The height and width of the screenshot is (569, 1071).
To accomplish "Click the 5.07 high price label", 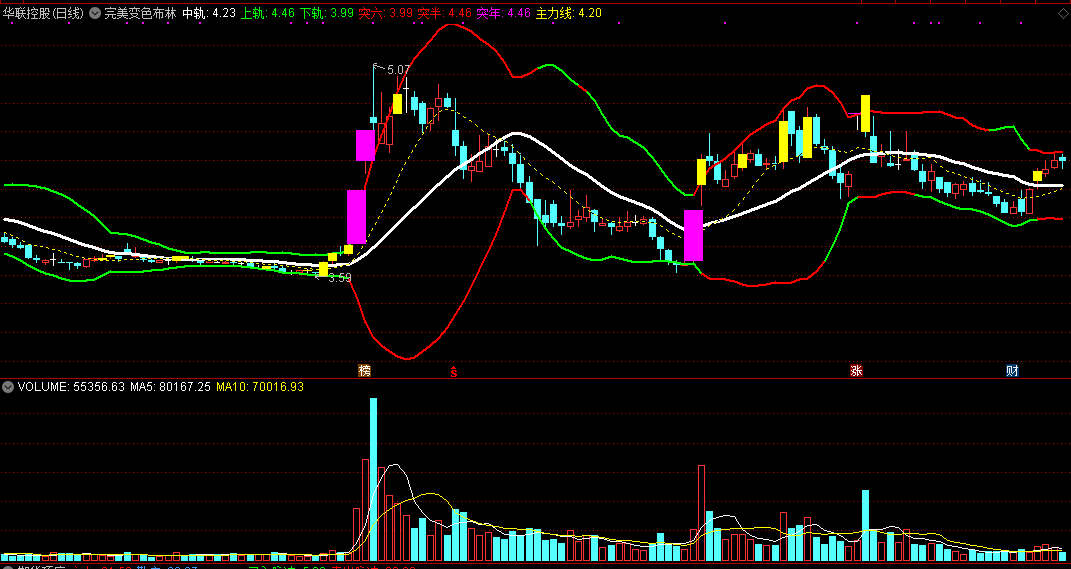I will click(x=398, y=70).
